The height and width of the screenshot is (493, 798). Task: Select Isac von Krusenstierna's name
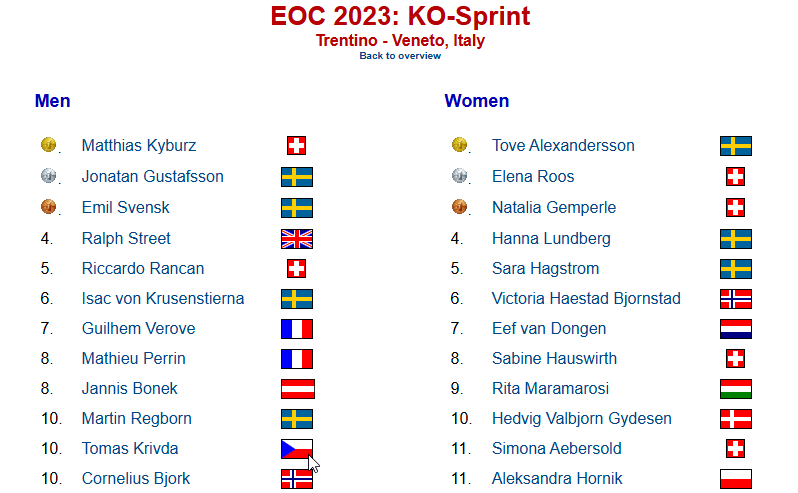pyautogui.click(x=163, y=299)
